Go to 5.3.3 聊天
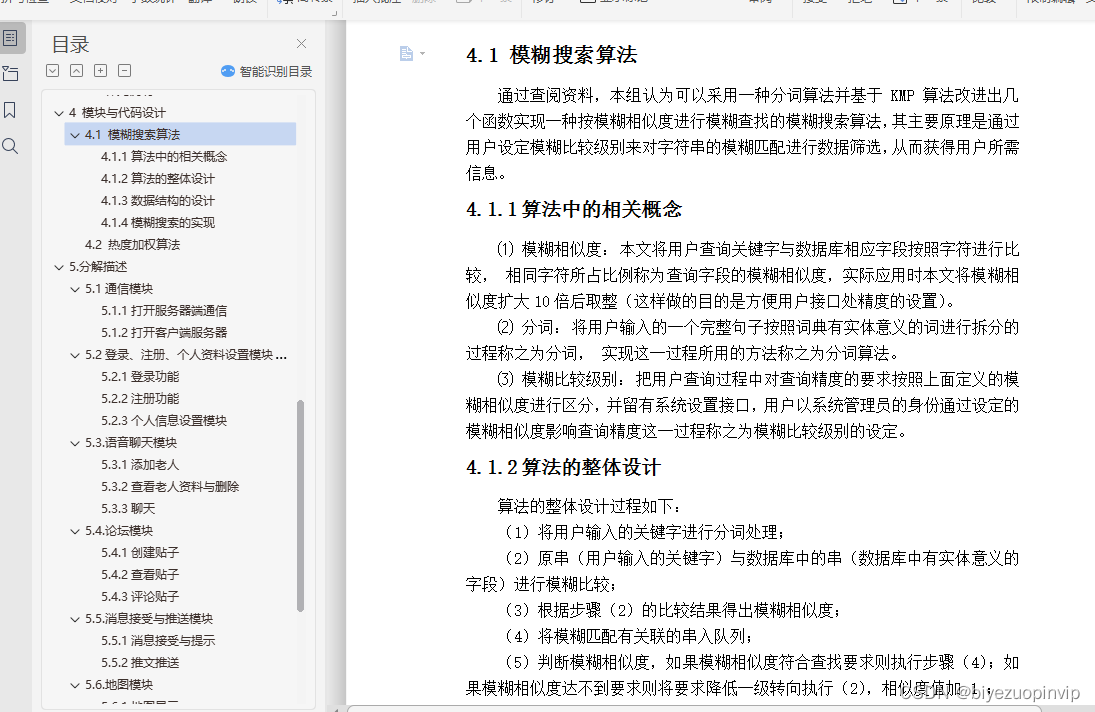 point(128,508)
